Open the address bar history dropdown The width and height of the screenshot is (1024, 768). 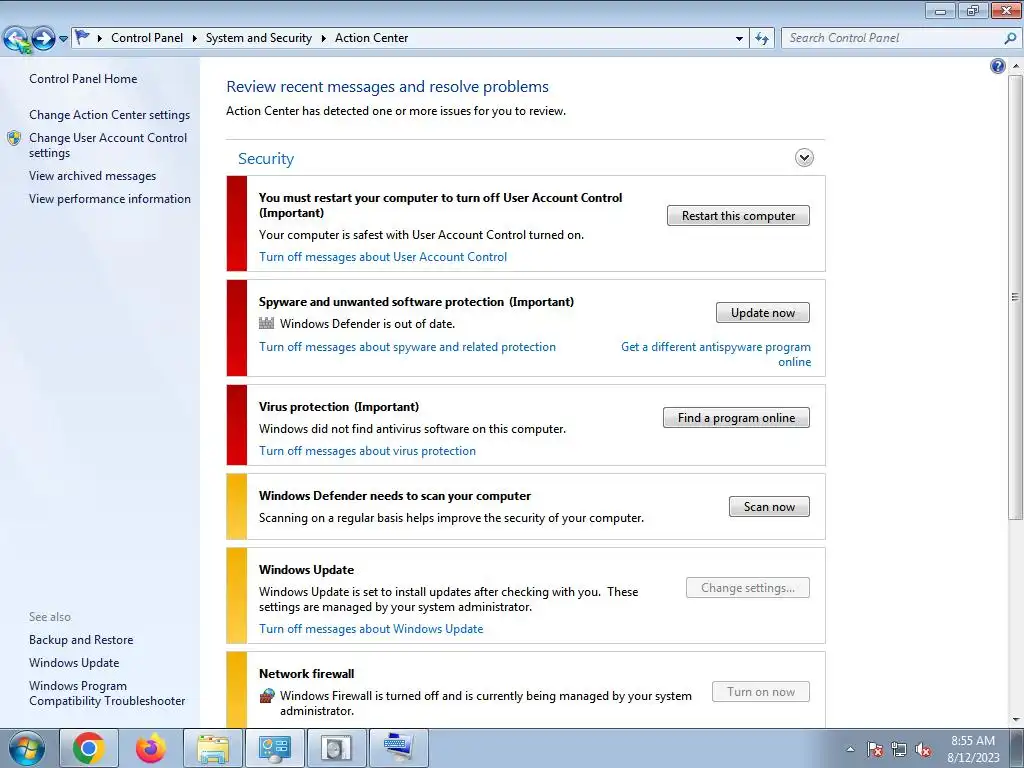(x=739, y=39)
